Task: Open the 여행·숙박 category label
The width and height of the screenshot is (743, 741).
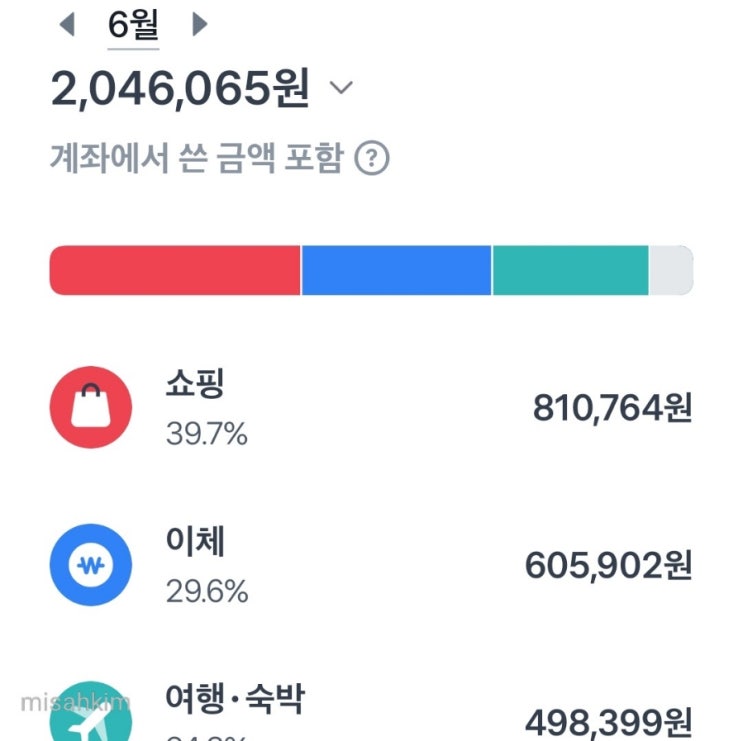Action: point(234,697)
